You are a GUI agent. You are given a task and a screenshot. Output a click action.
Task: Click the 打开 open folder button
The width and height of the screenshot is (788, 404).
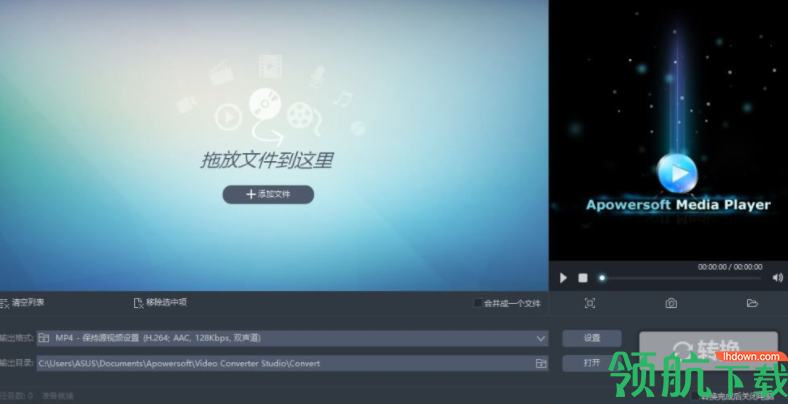click(592, 363)
